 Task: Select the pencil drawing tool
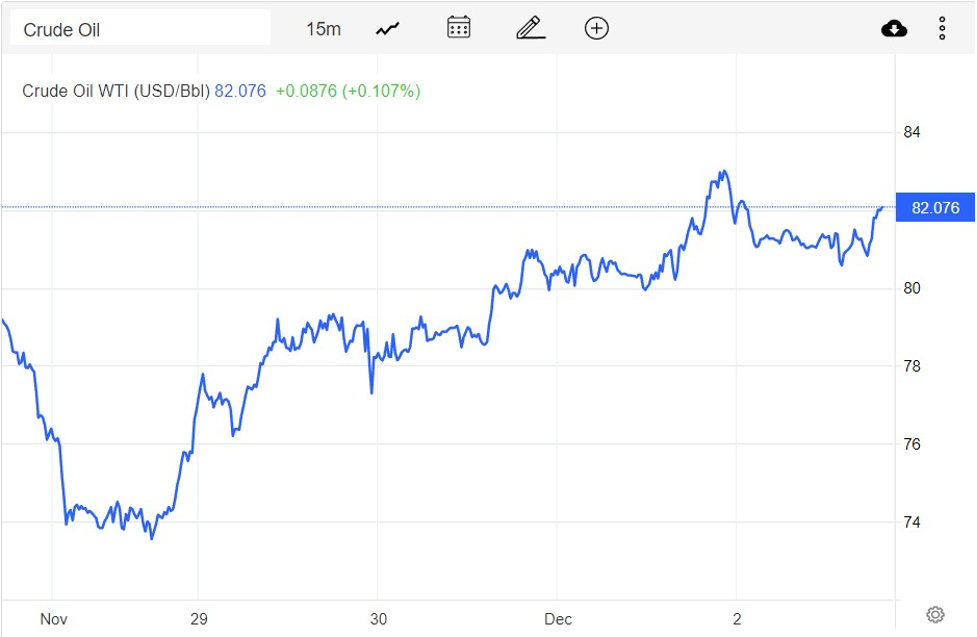[530, 28]
